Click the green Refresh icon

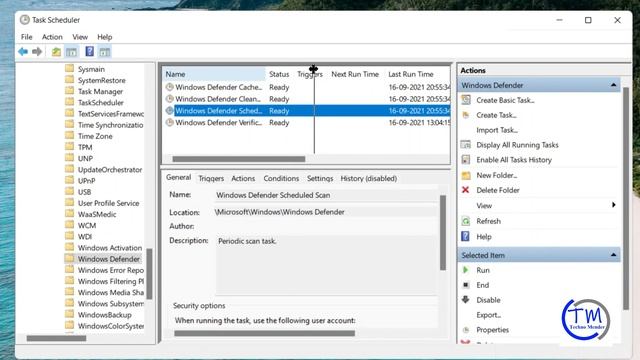coord(466,221)
